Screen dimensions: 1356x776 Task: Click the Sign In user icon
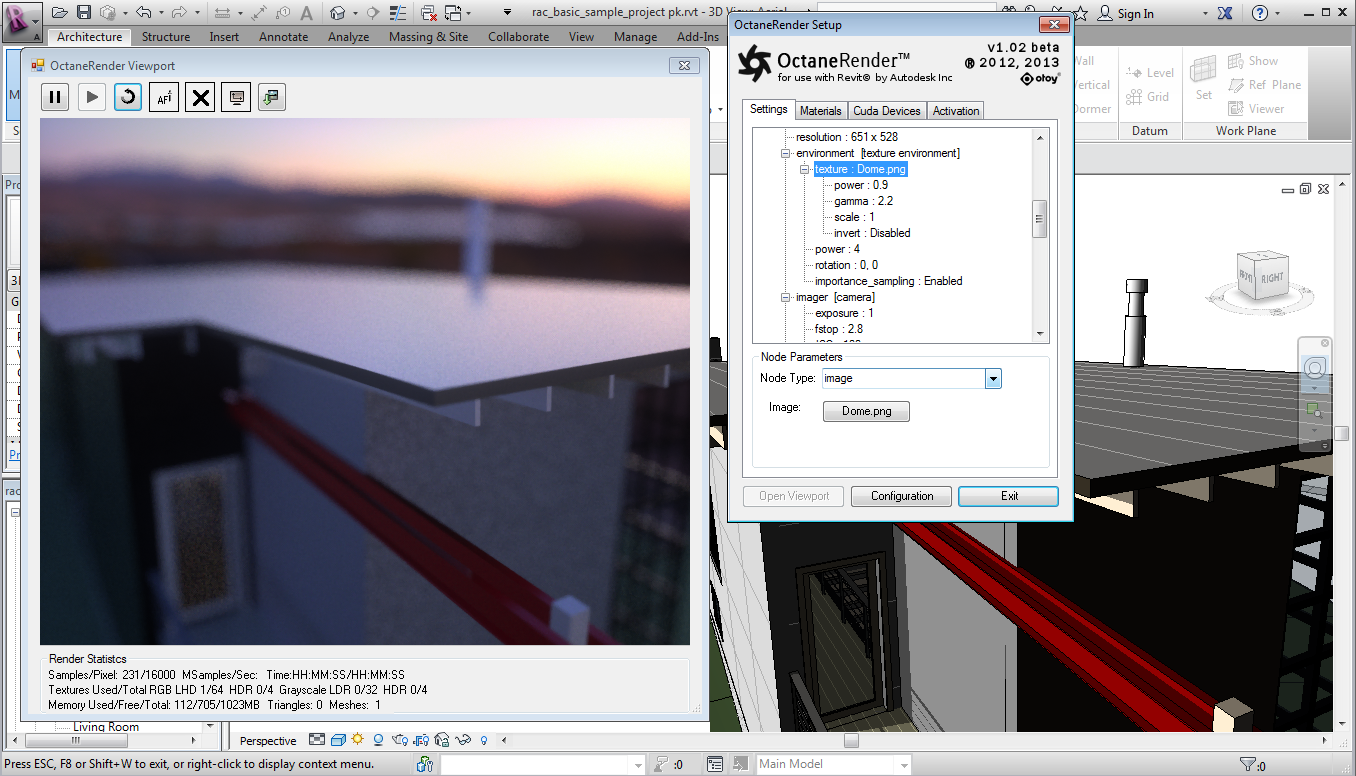(1105, 13)
